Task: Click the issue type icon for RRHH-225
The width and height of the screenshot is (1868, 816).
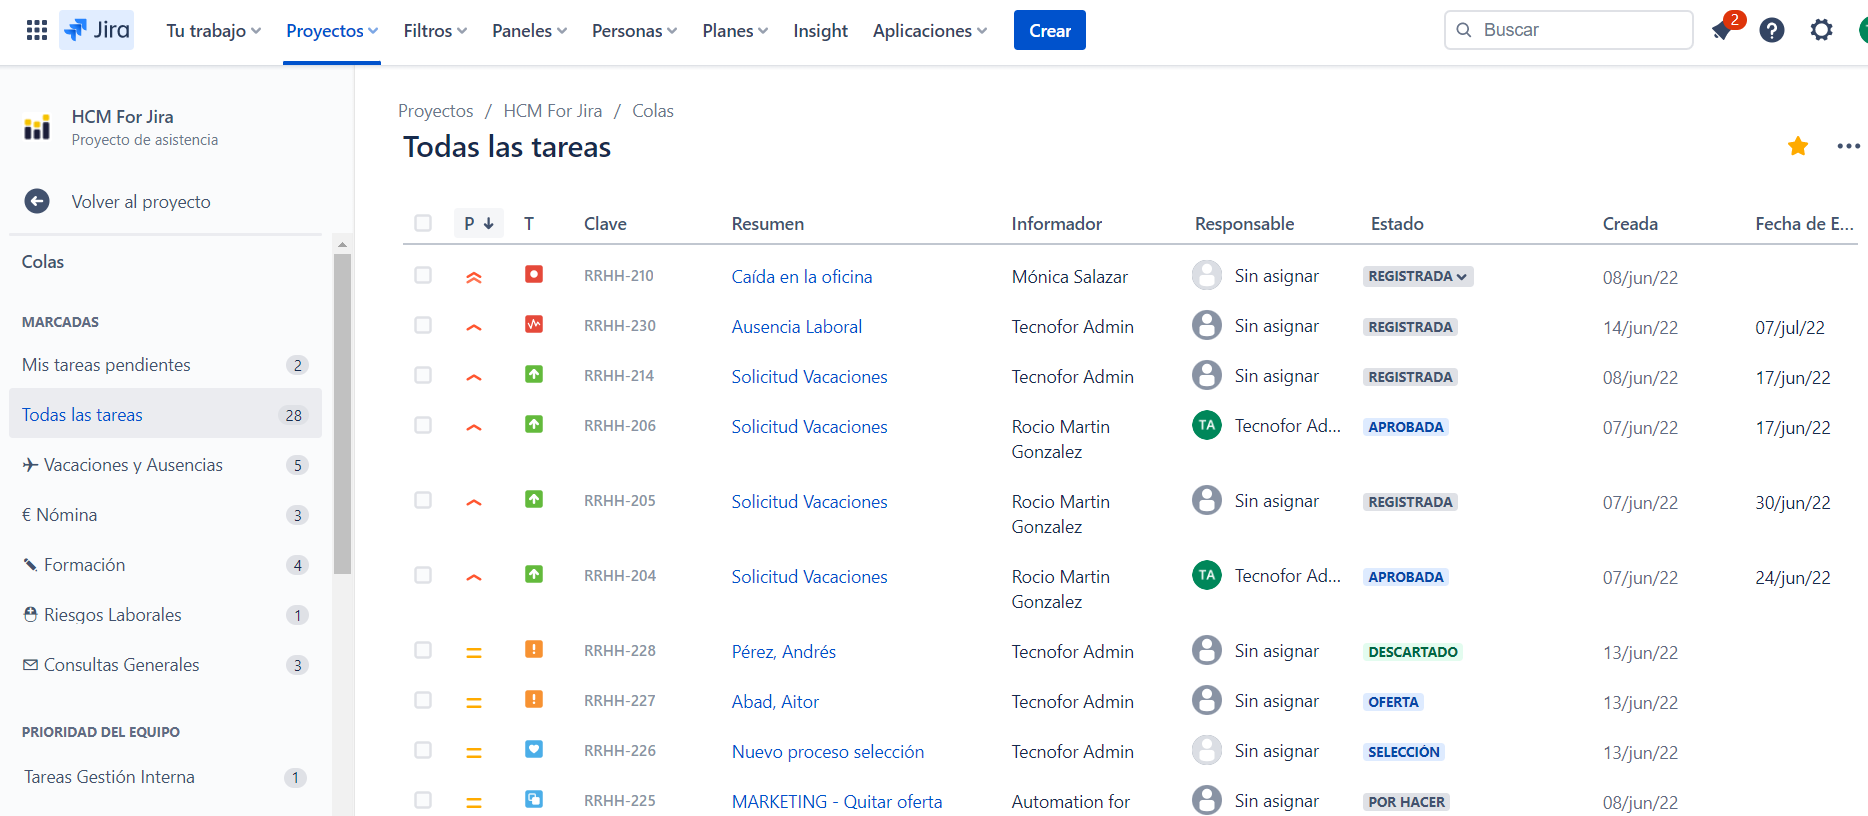Action: (534, 799)
